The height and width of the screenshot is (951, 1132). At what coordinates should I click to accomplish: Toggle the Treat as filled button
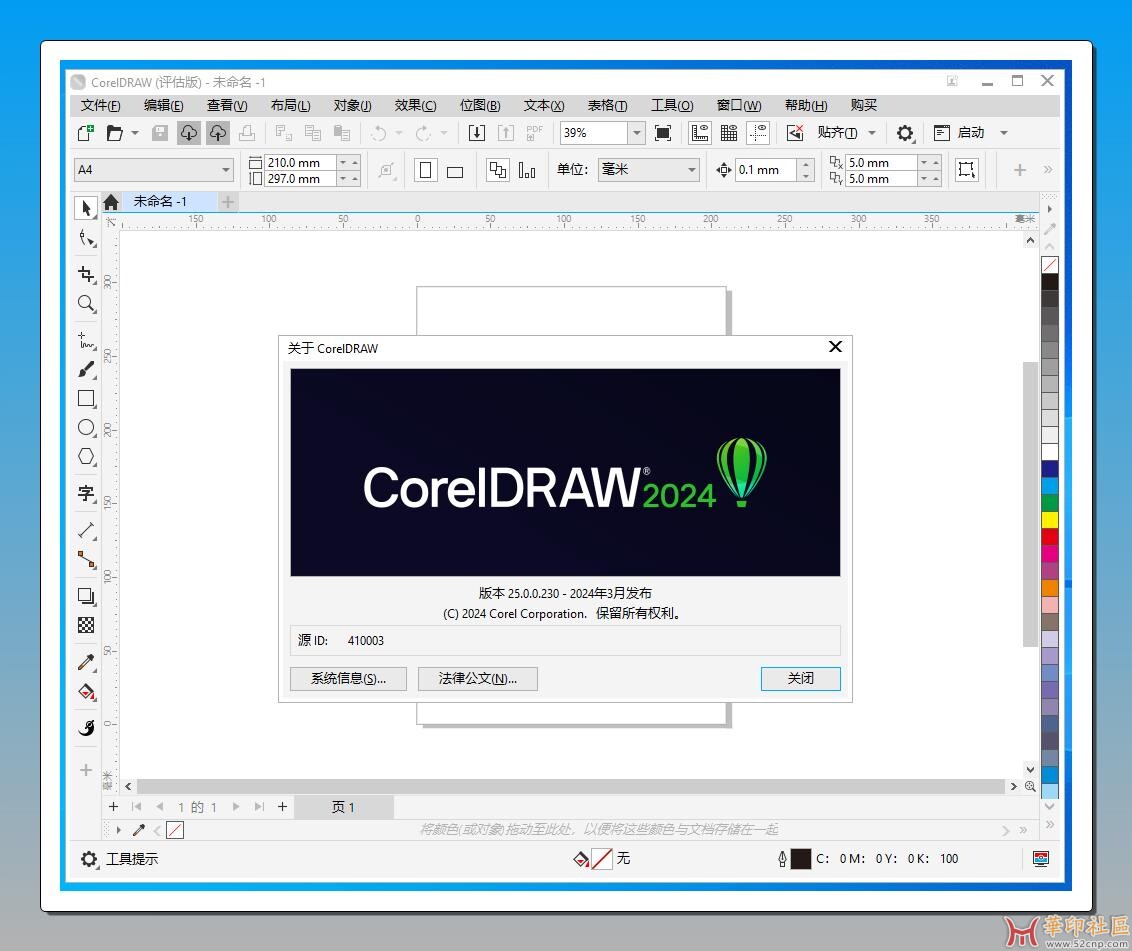click(966, 170)
